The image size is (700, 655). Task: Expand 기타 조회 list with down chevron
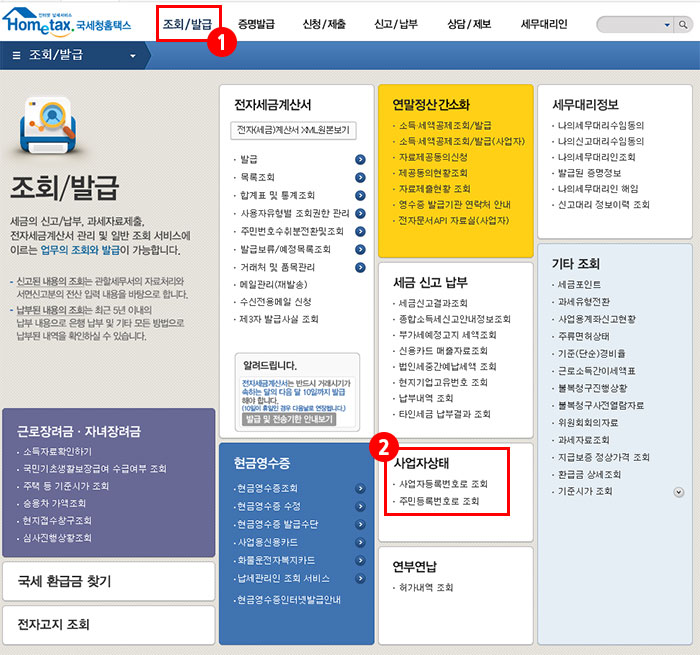click(x=679, y=492)
